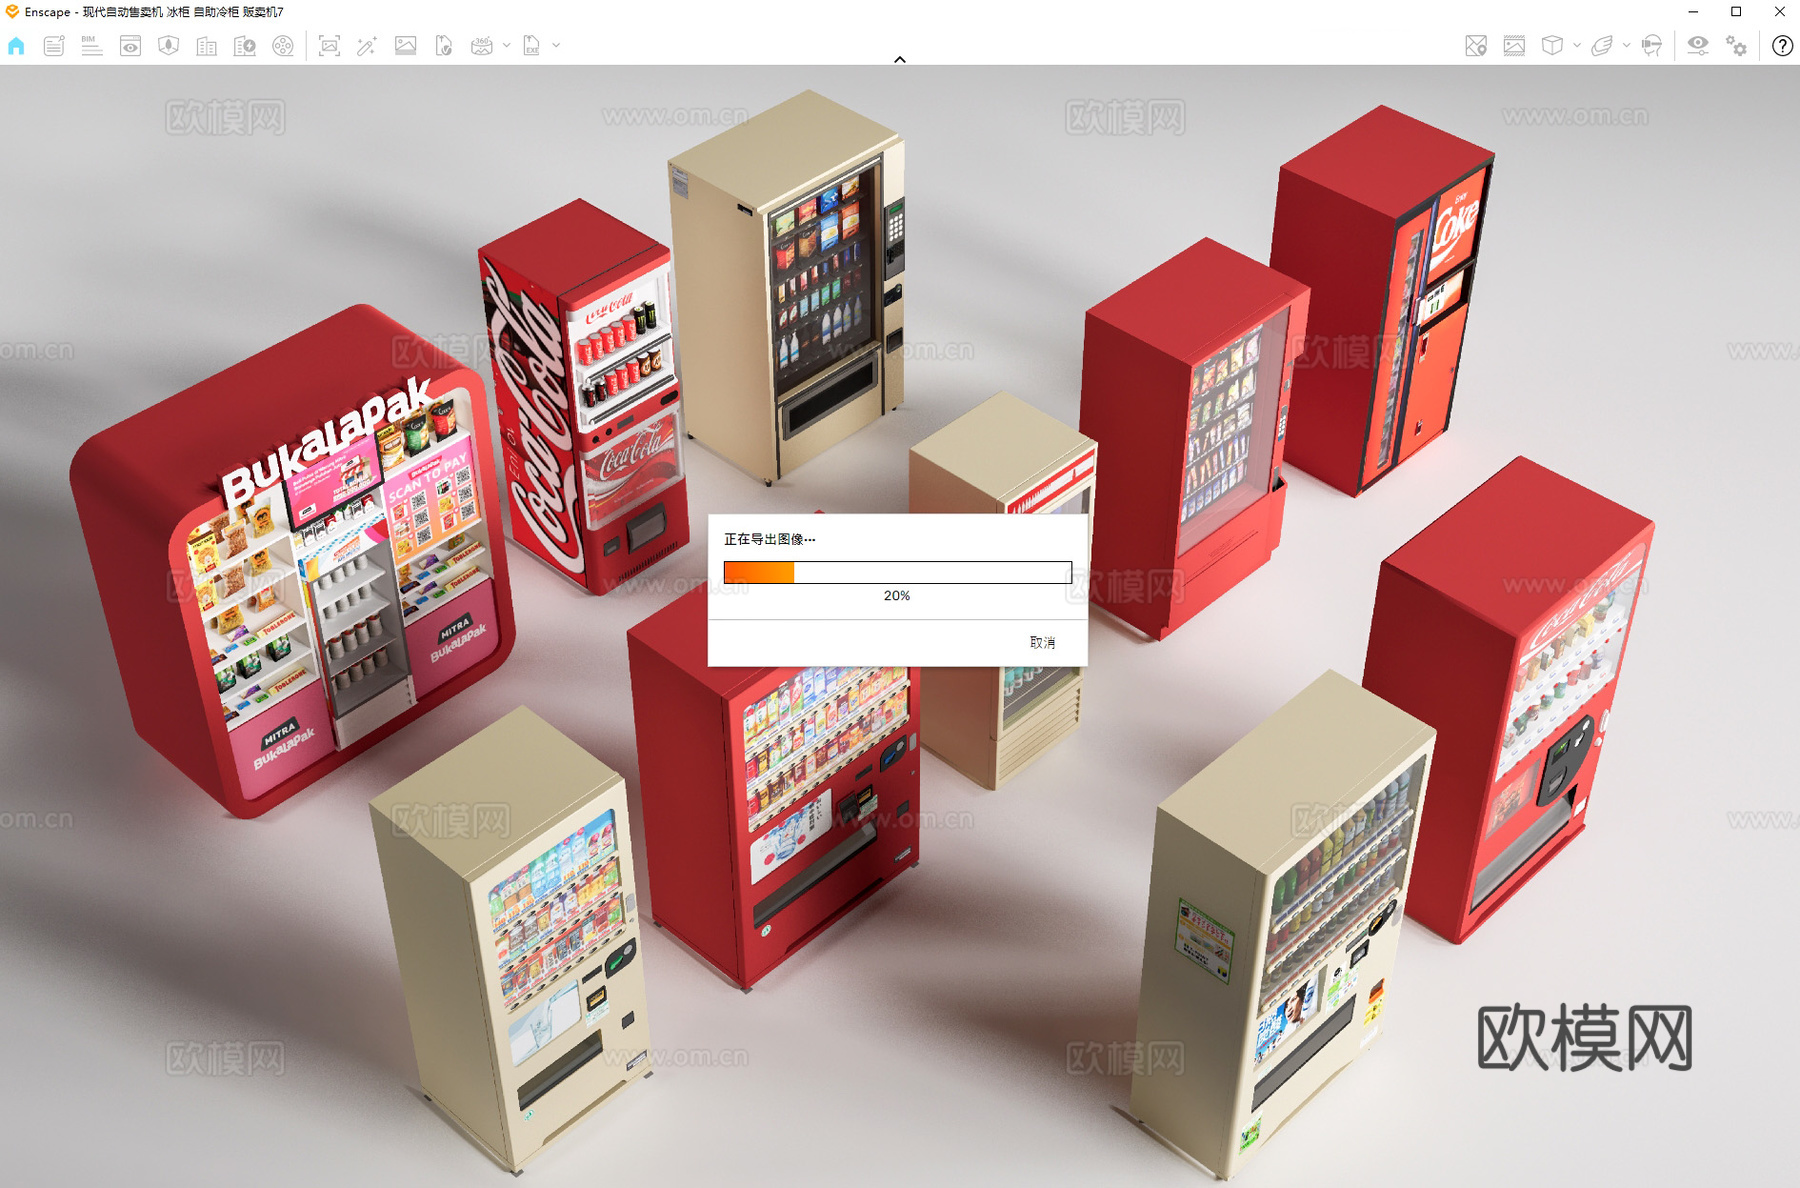Expand the fly mode dropdown arrow
1800x1188 pixels.
(1626, 46)
